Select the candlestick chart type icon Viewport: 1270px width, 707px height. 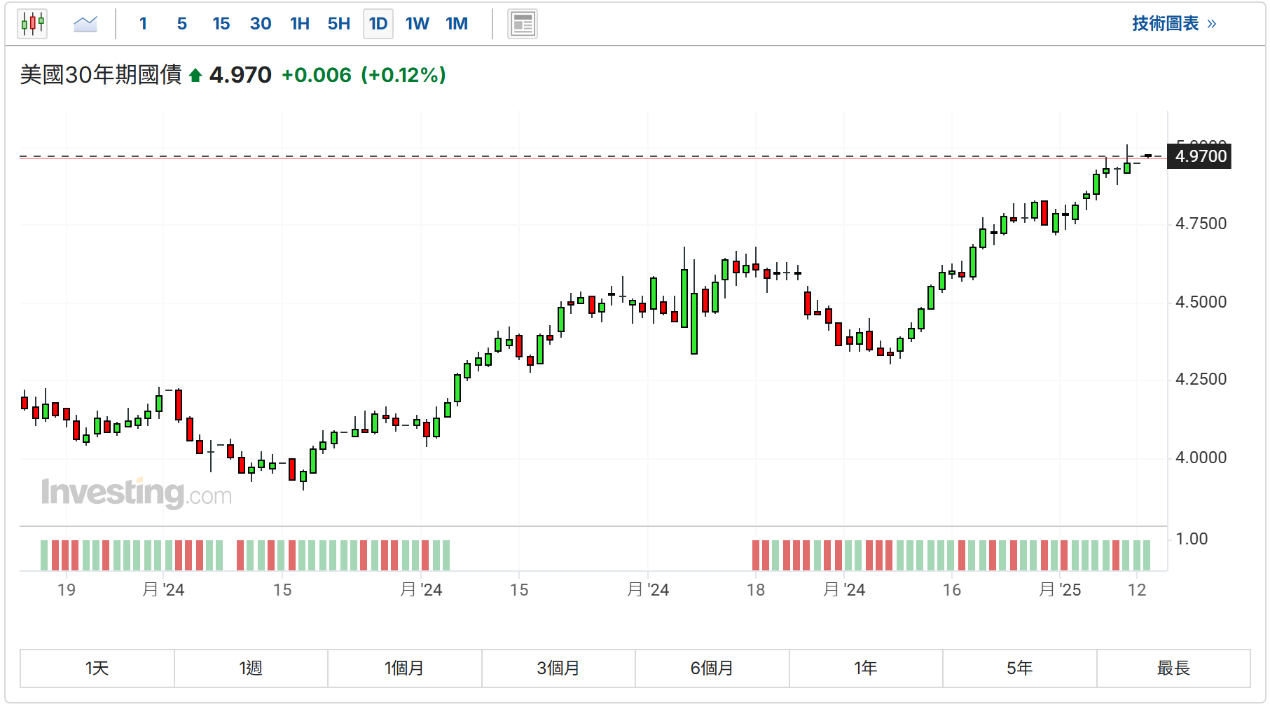[x=33, y=23]
